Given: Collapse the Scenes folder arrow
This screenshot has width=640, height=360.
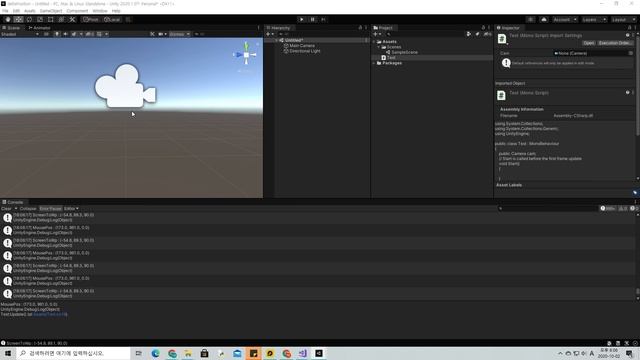Looking at the screenshot, I should [378, 47].
